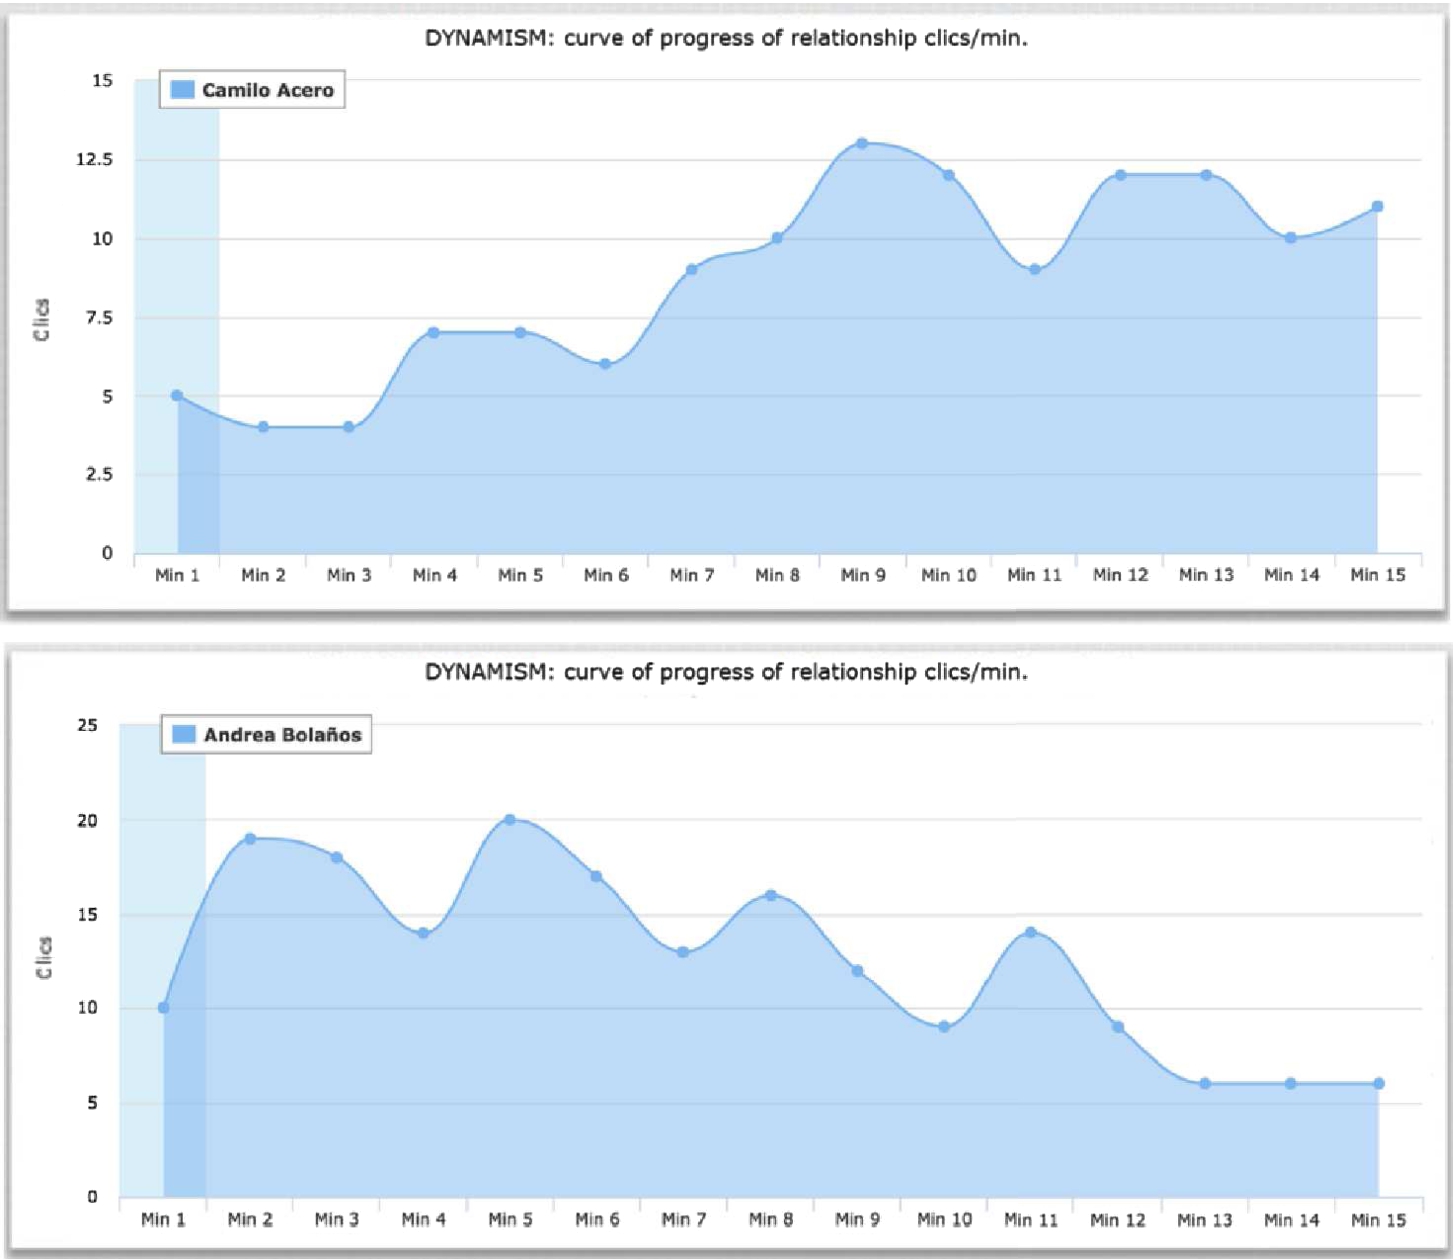
Task: Toggle the Andrea Bolaños legend entry
Action: pos(266,735)
